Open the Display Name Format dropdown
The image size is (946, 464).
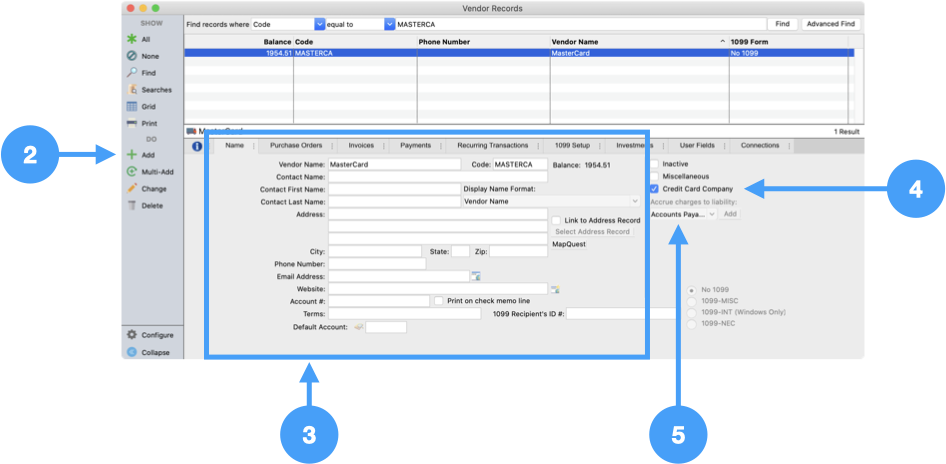coord(550,201)
